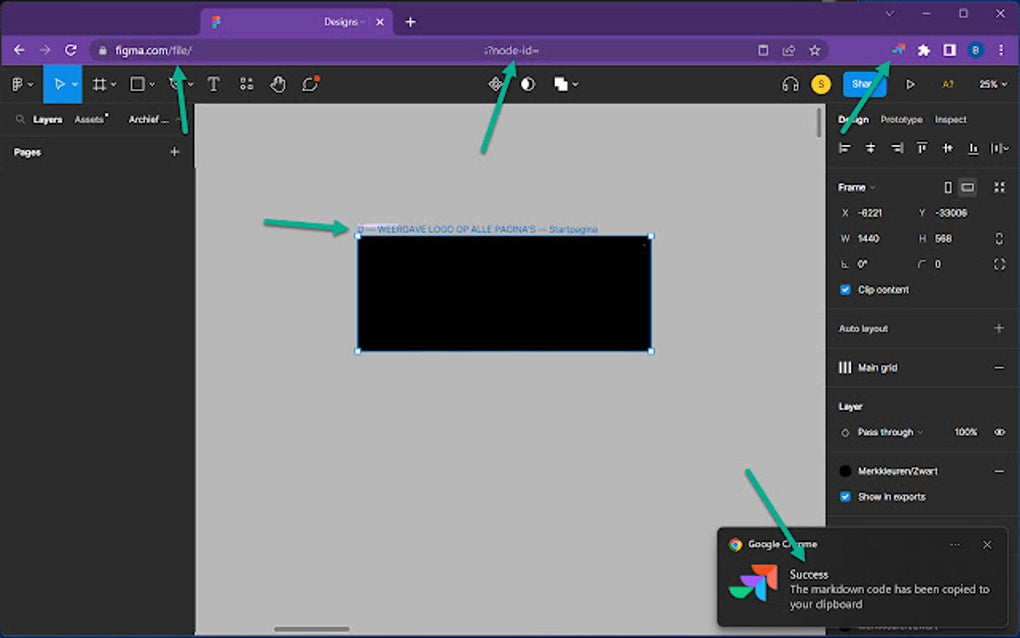Open the Prototype tab
Image resolution: width=1020 pixels, height=638 pixels.
click(901, 119)
